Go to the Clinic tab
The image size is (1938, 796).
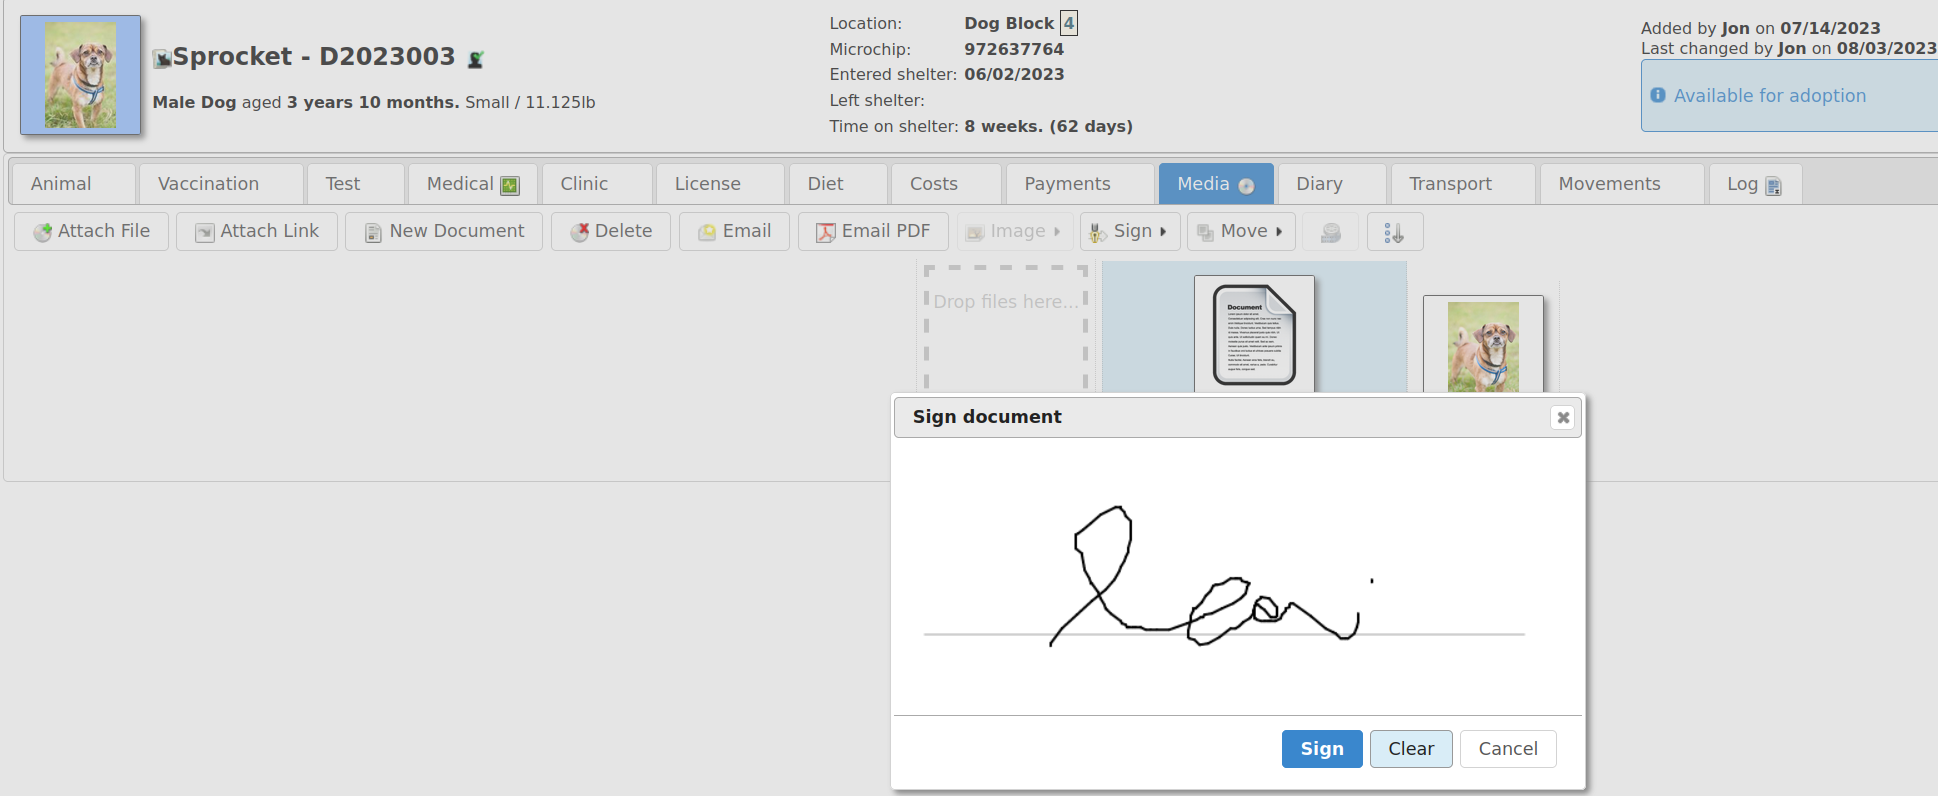point(597,184)
